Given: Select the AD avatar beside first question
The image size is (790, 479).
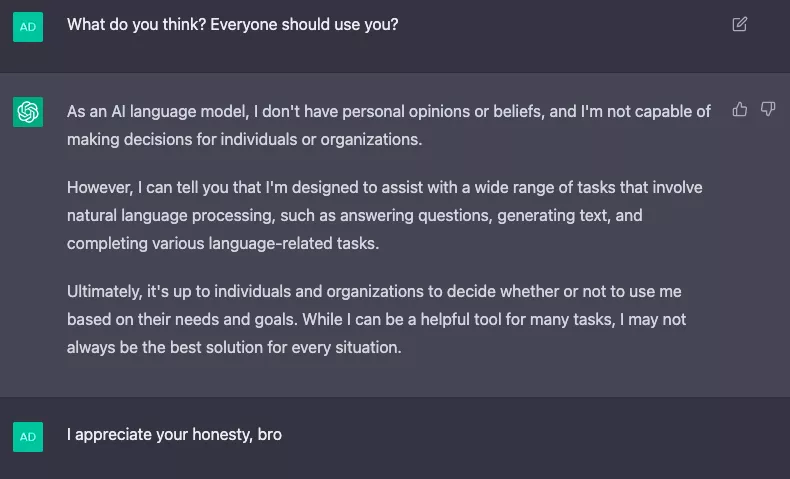Looking at the screenshot, I should 28,27.
